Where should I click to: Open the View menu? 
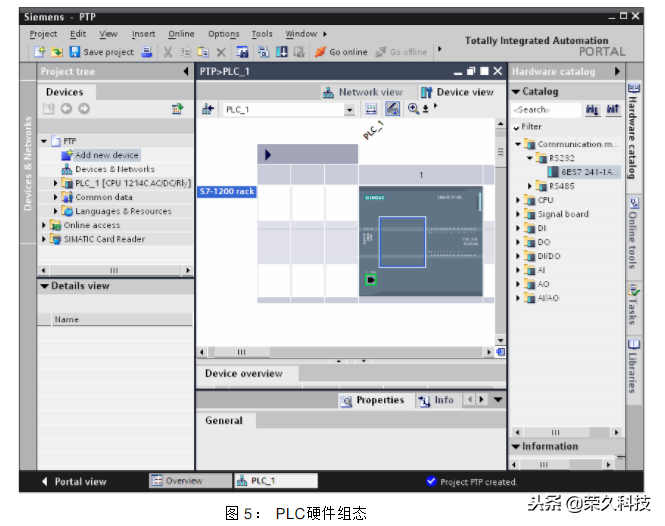(108, 34)
